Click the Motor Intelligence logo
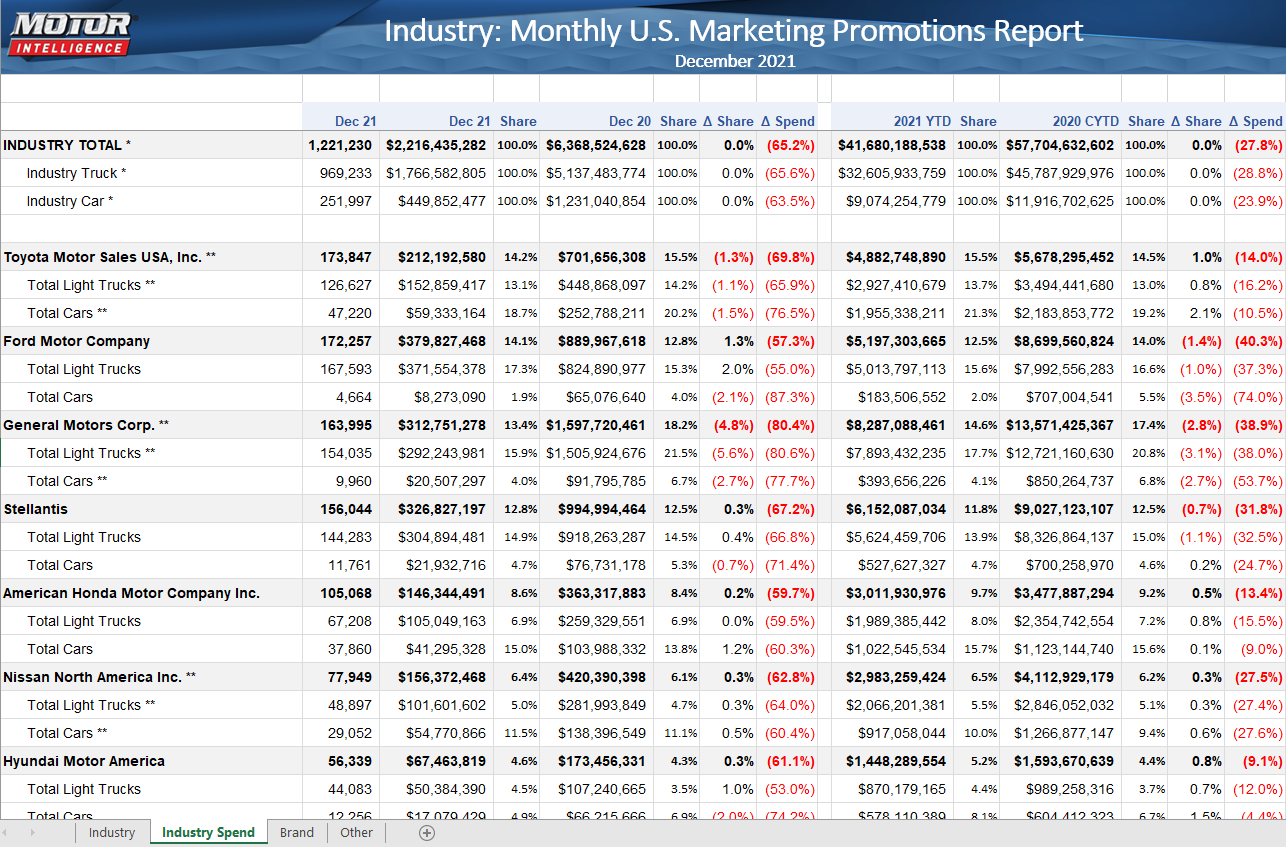The width and height of the screenshot is (1286, 847). (71, 34)
